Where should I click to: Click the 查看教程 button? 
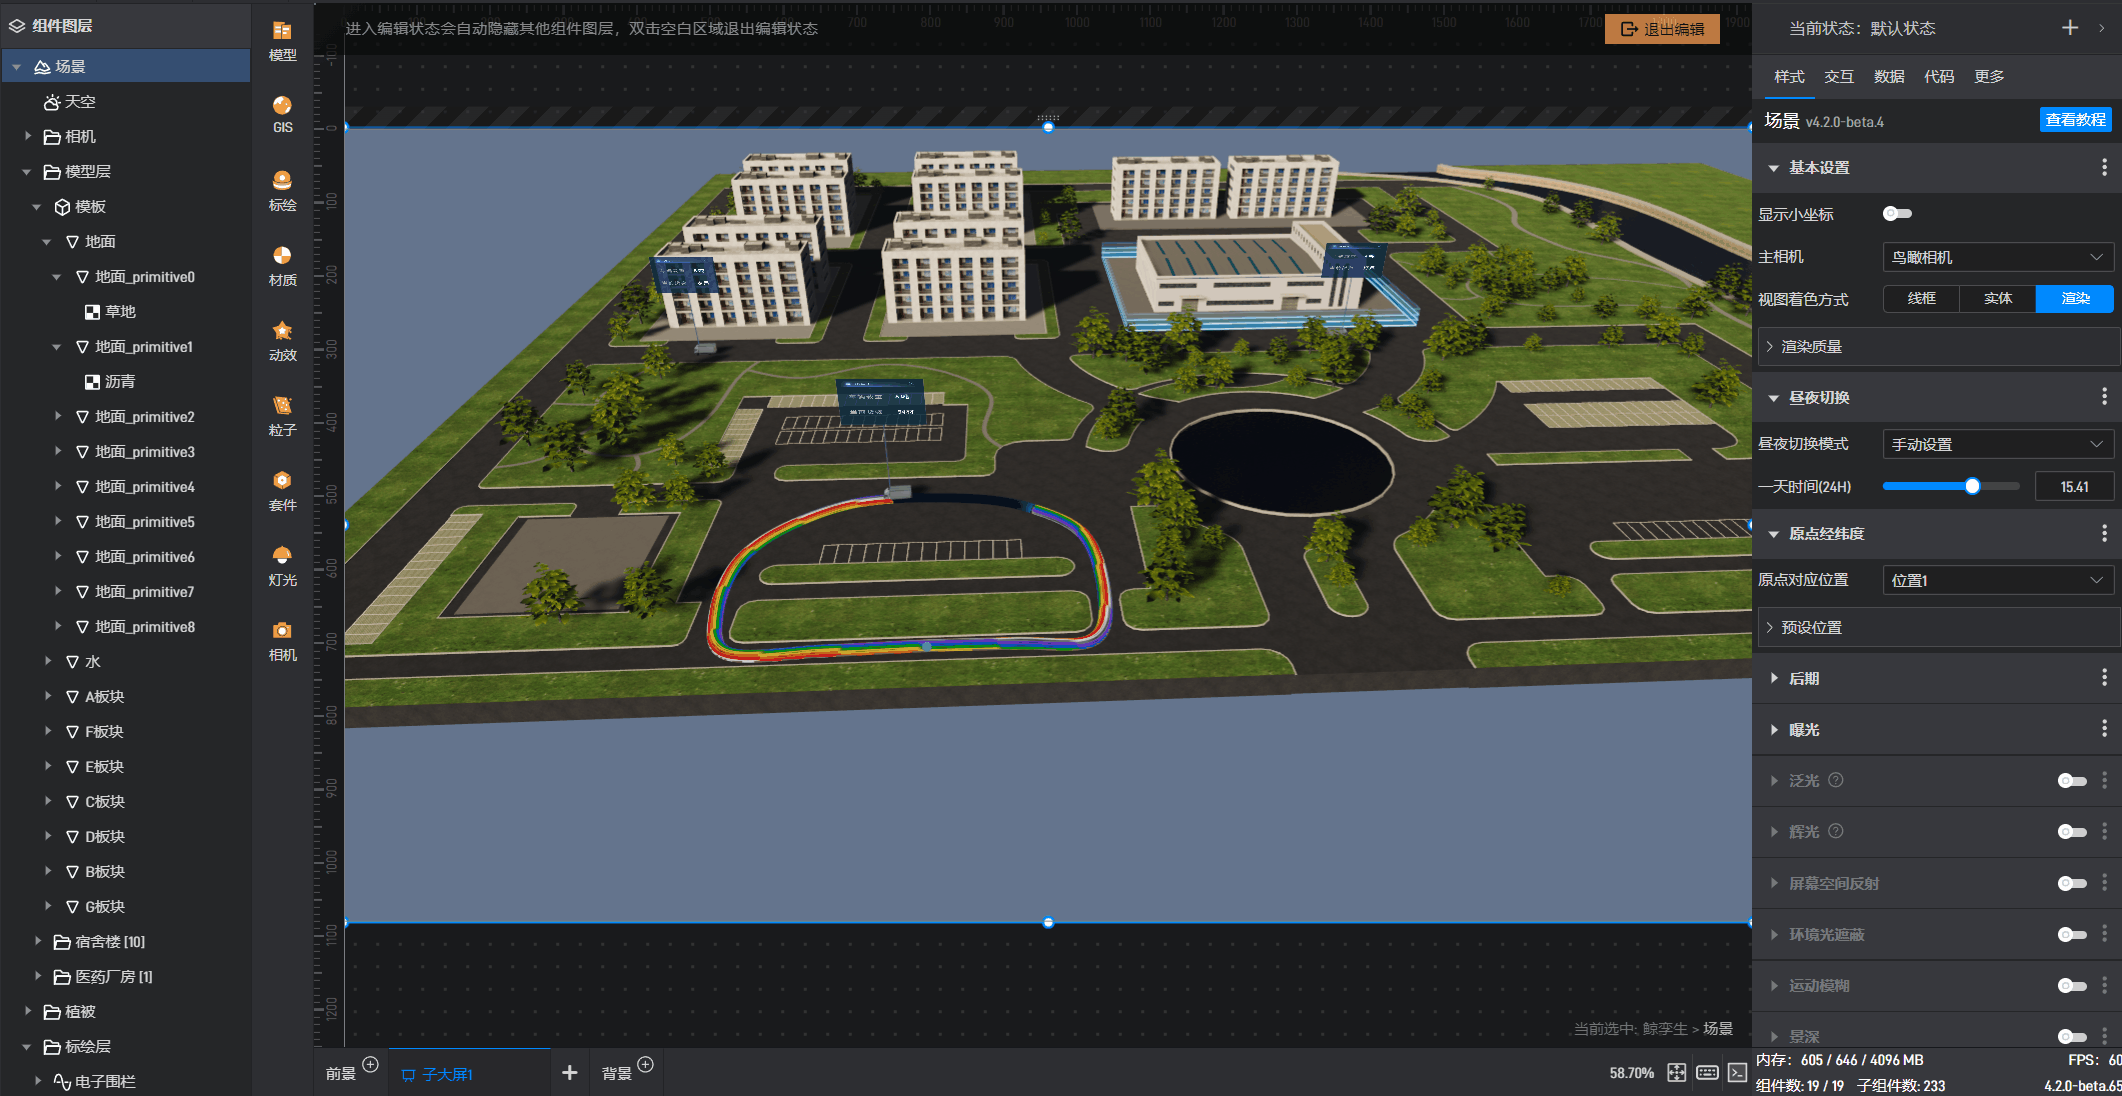tap(2075, 120)
